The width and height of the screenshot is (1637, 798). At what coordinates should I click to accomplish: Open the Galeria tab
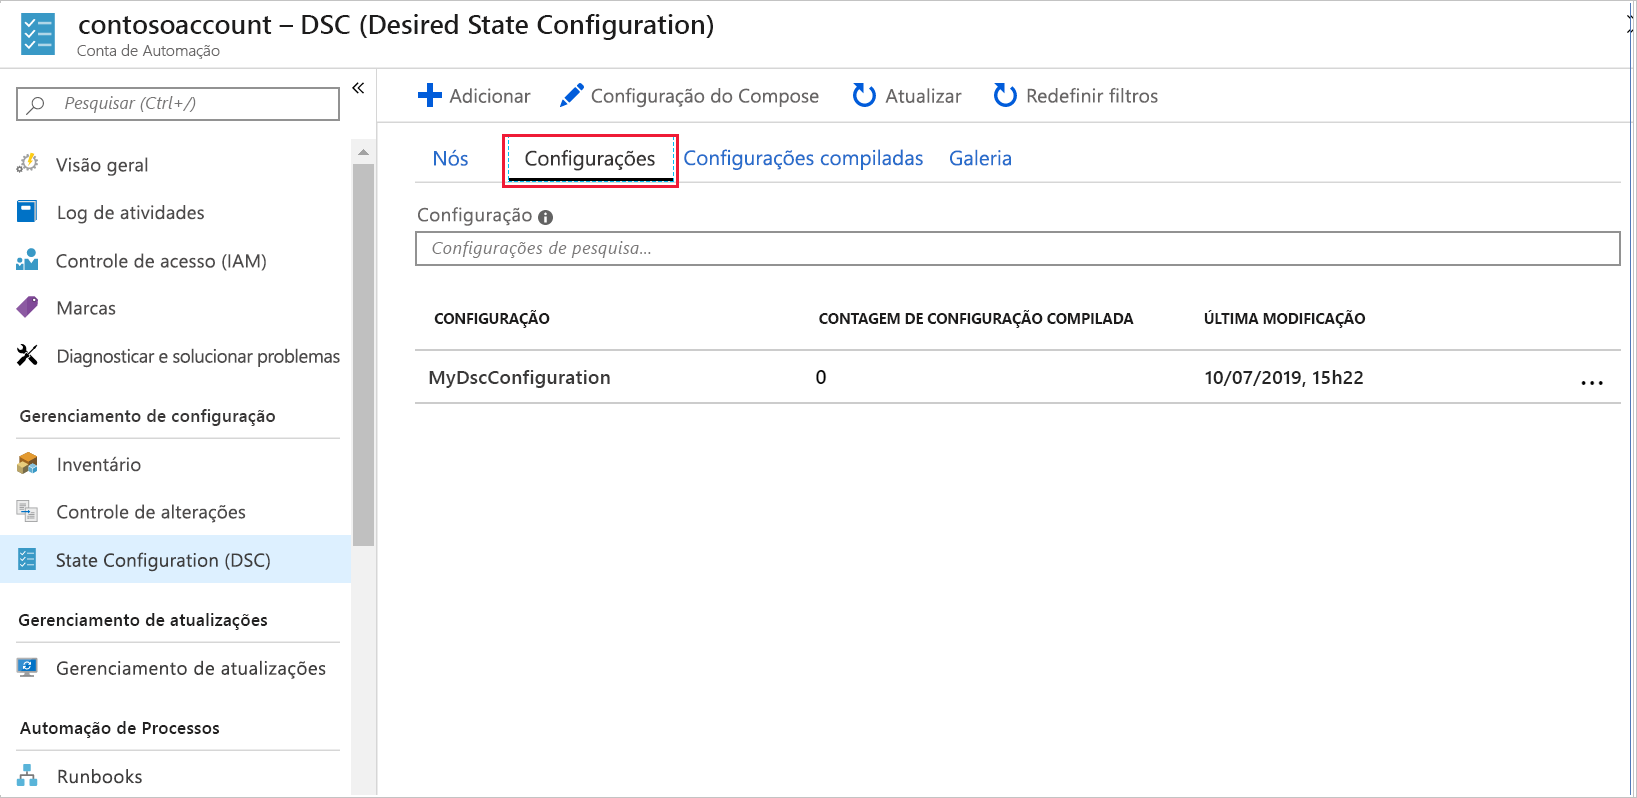[980, 159]
